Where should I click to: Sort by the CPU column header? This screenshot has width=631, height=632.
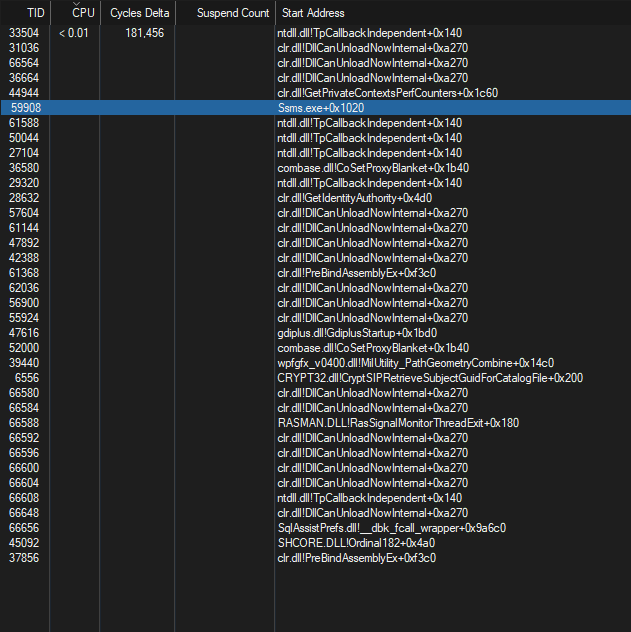pos(75,13)
